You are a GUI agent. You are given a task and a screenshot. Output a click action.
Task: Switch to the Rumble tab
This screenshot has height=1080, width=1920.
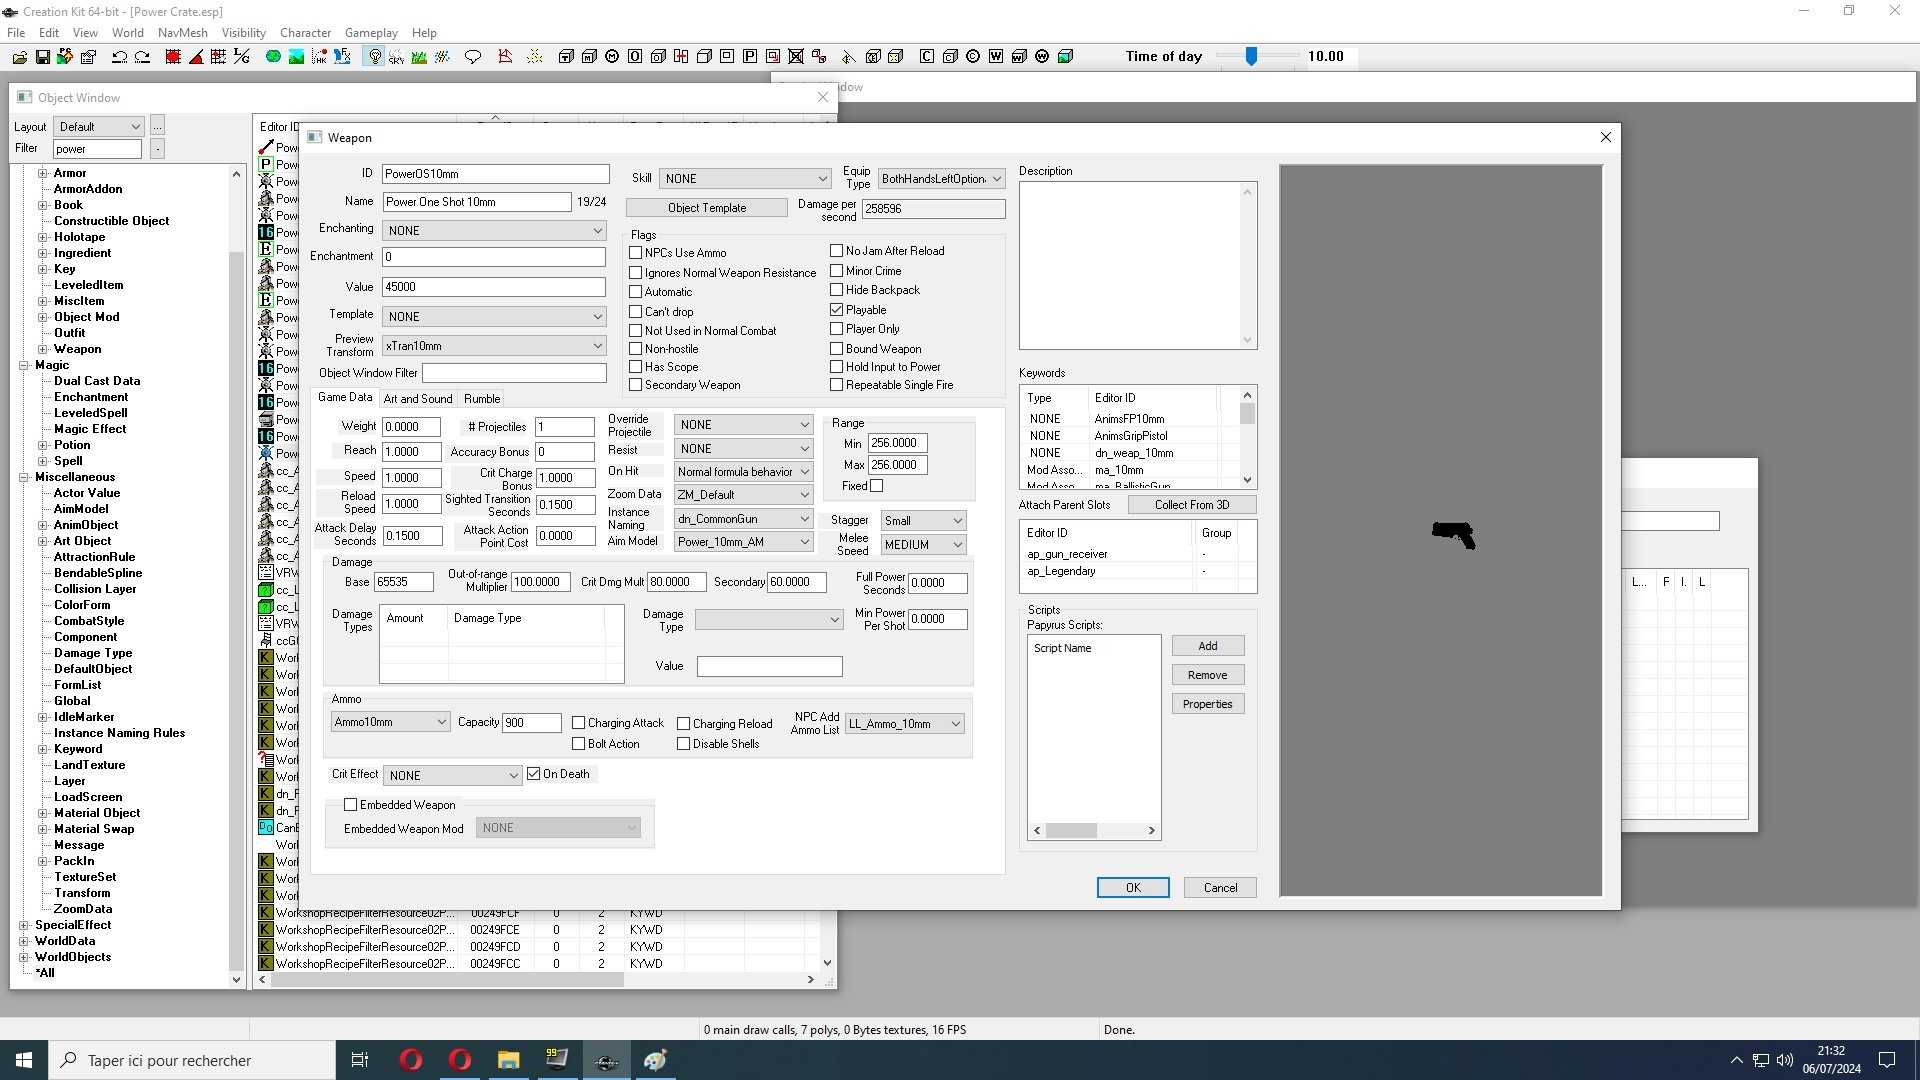(x=482, y=398)
